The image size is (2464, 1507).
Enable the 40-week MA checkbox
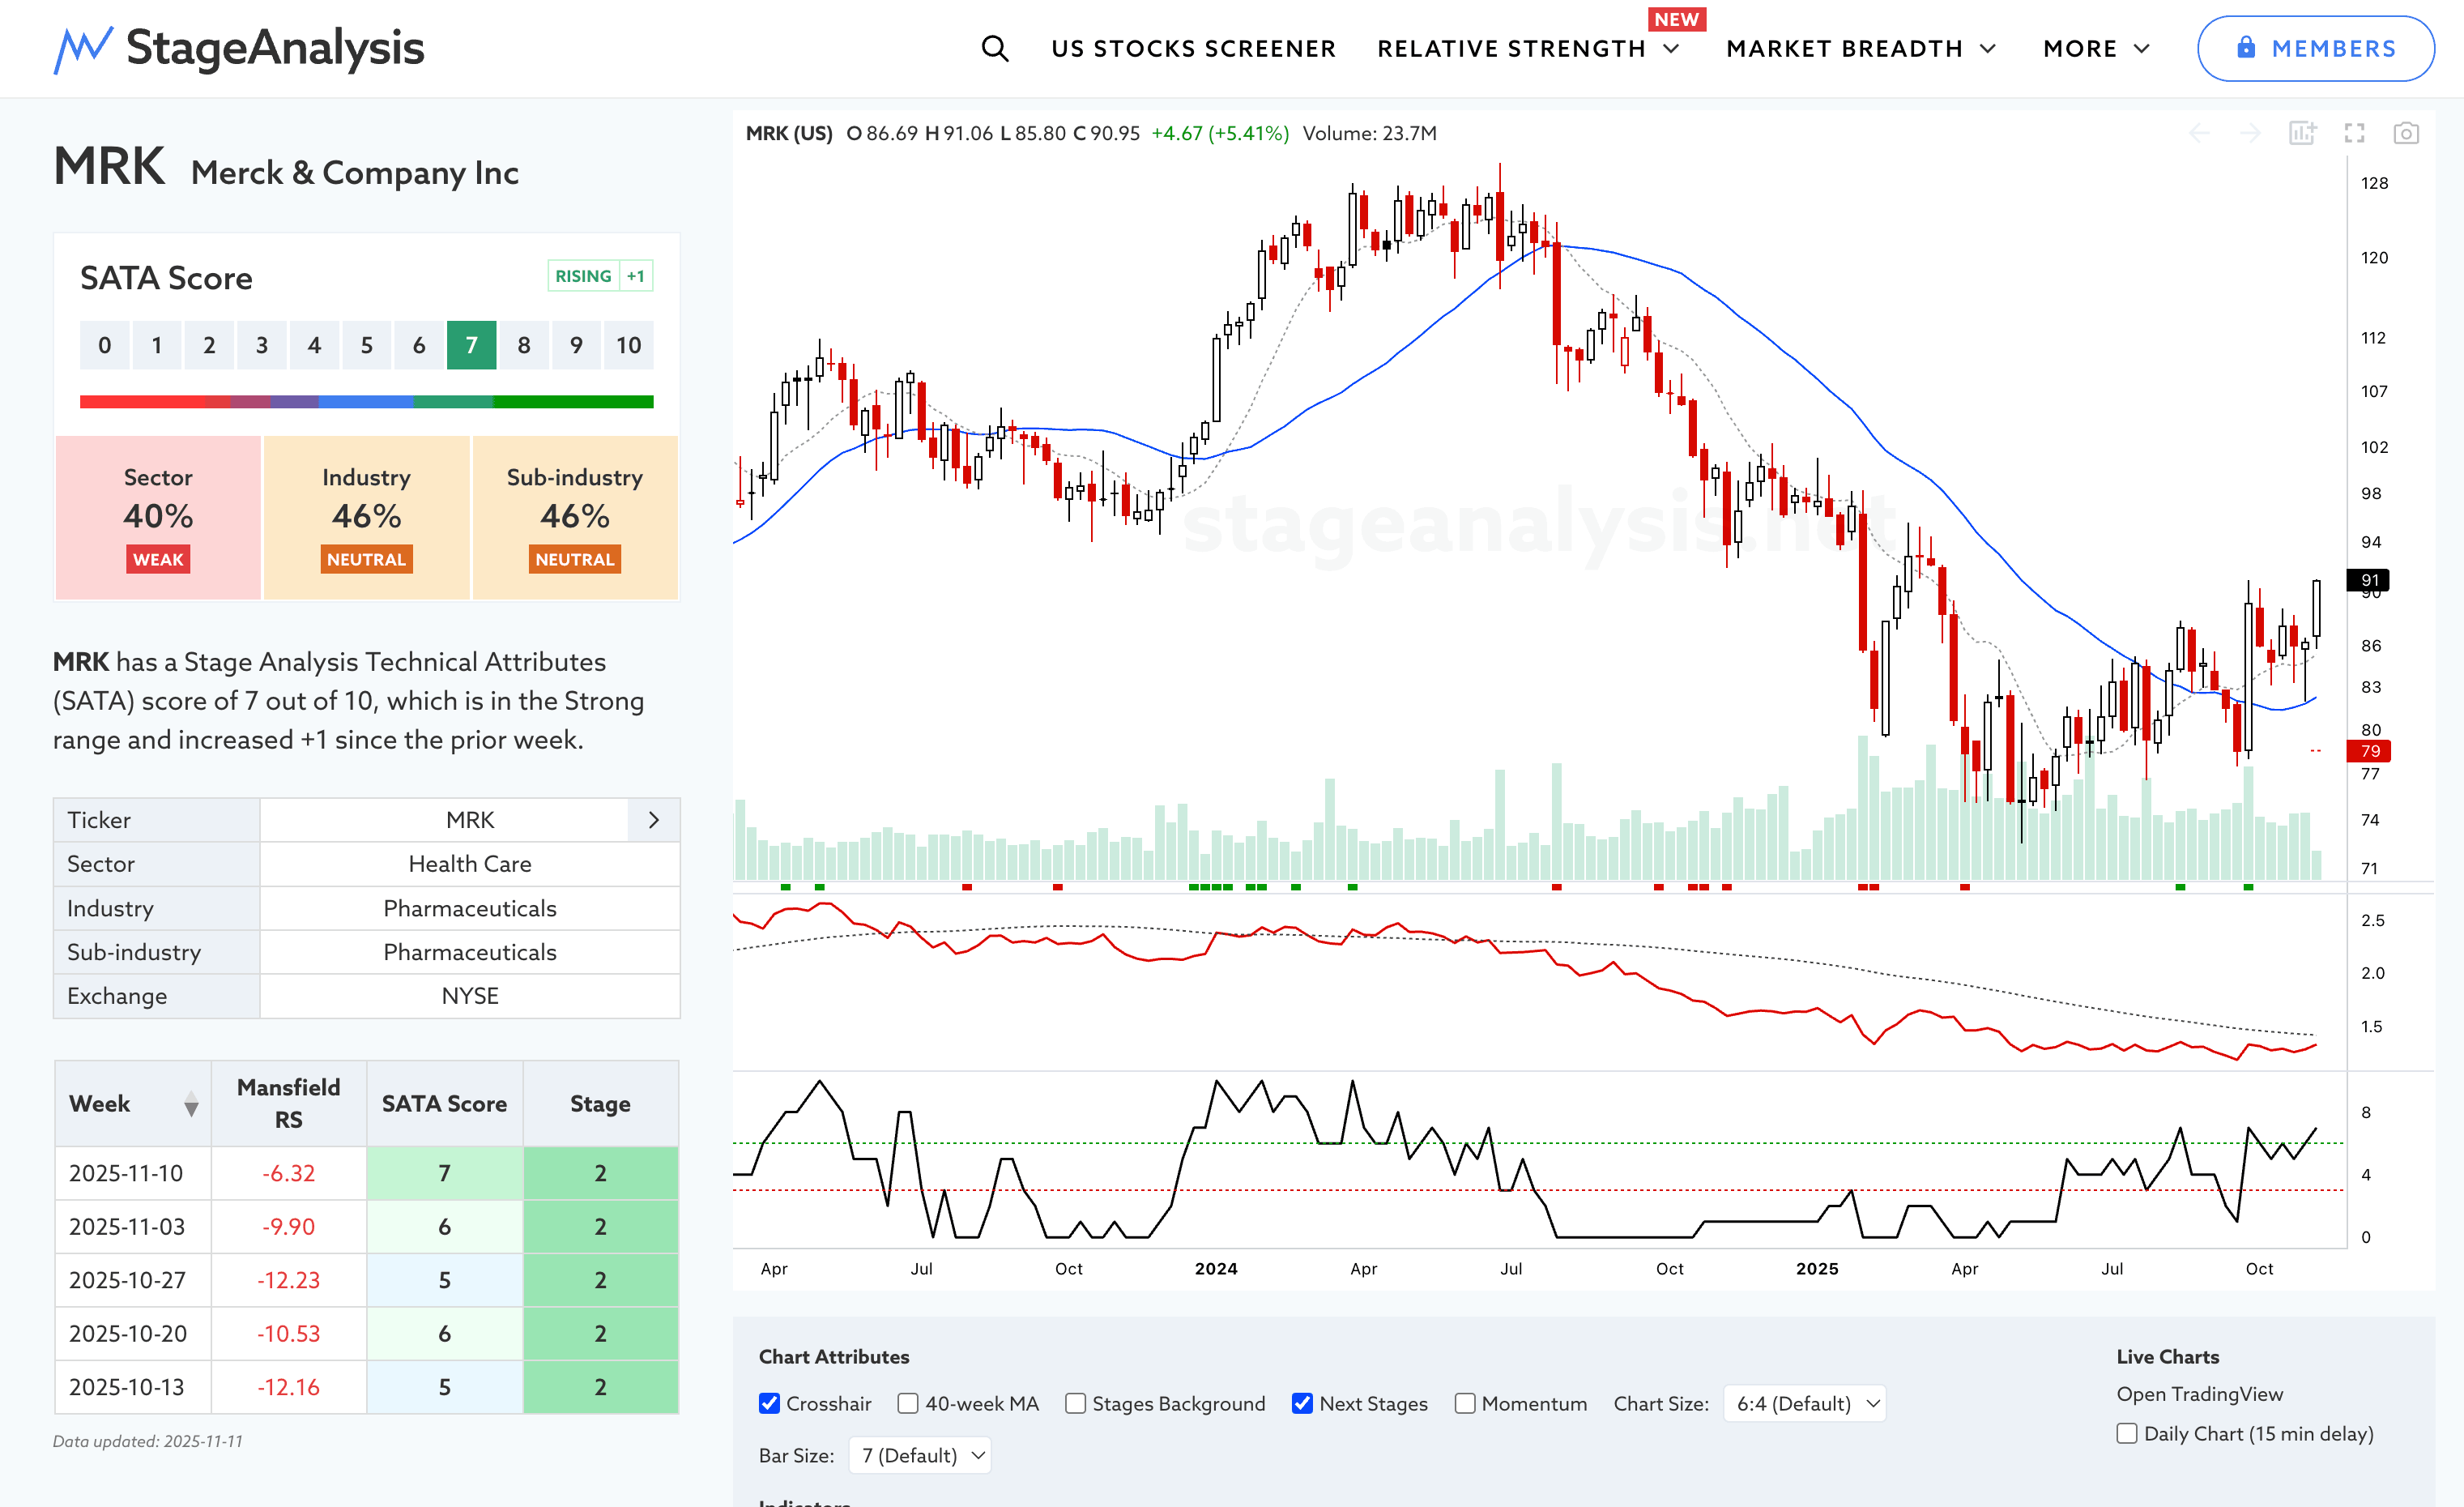[908, 1403]
